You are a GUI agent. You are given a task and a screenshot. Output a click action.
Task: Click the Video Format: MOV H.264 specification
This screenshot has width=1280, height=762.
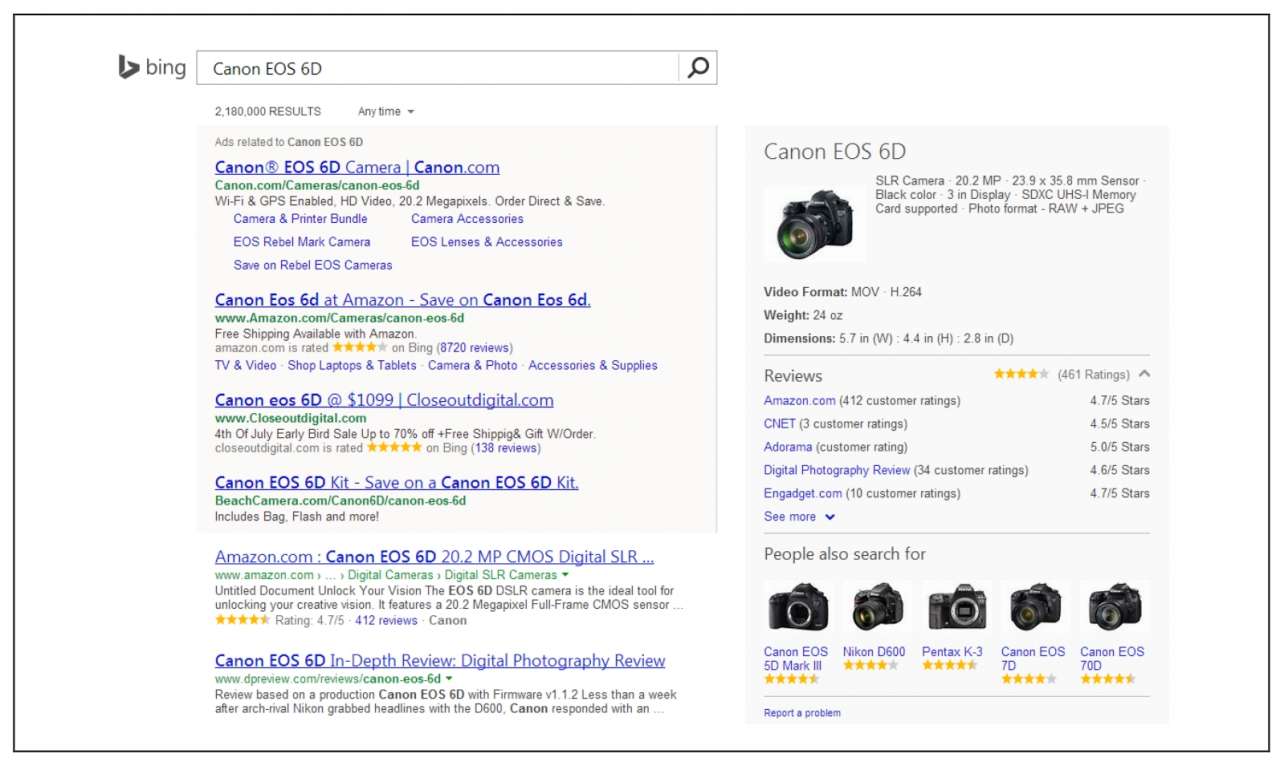pos(843,293)
